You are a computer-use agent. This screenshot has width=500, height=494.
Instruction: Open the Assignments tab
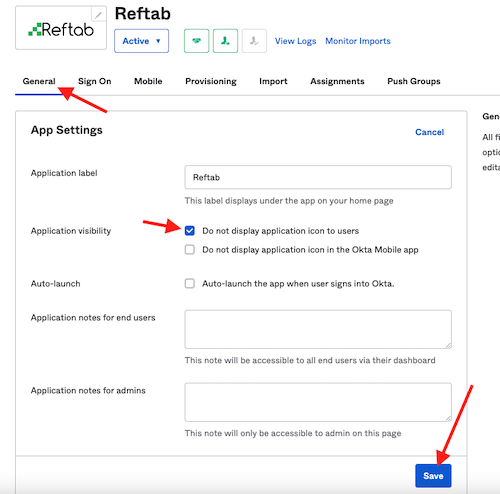point(337,81)
